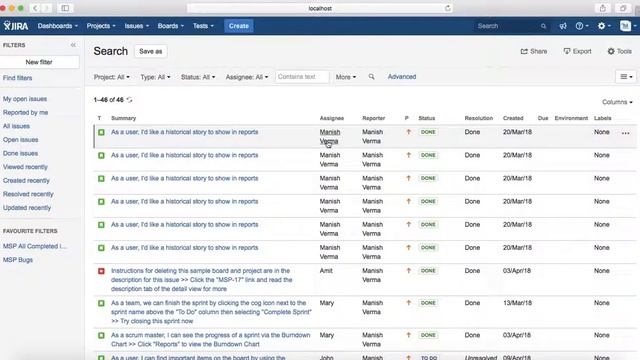Click Share button

pos(534,51)
